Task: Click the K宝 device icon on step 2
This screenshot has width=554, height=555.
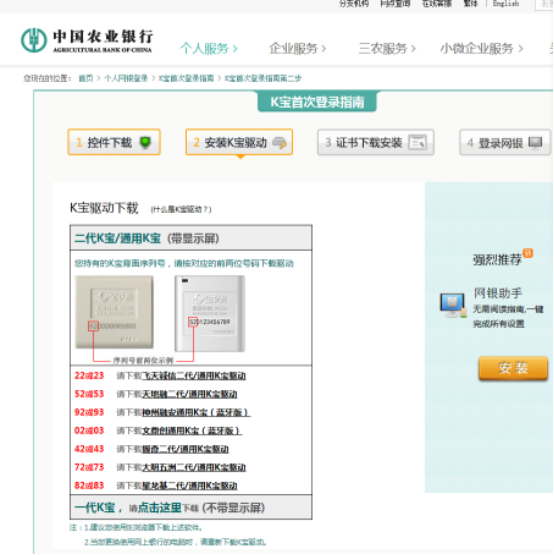Action: tap(280, 143)
